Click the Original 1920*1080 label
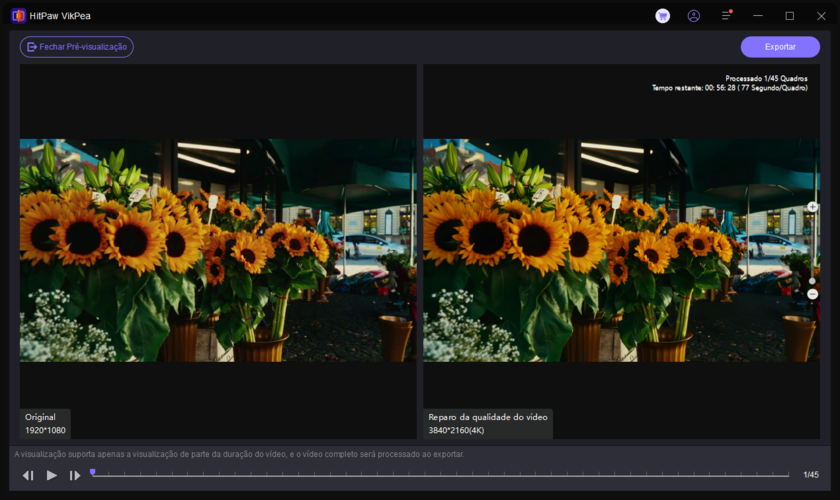840x500 pixels. tap(45, 423)
